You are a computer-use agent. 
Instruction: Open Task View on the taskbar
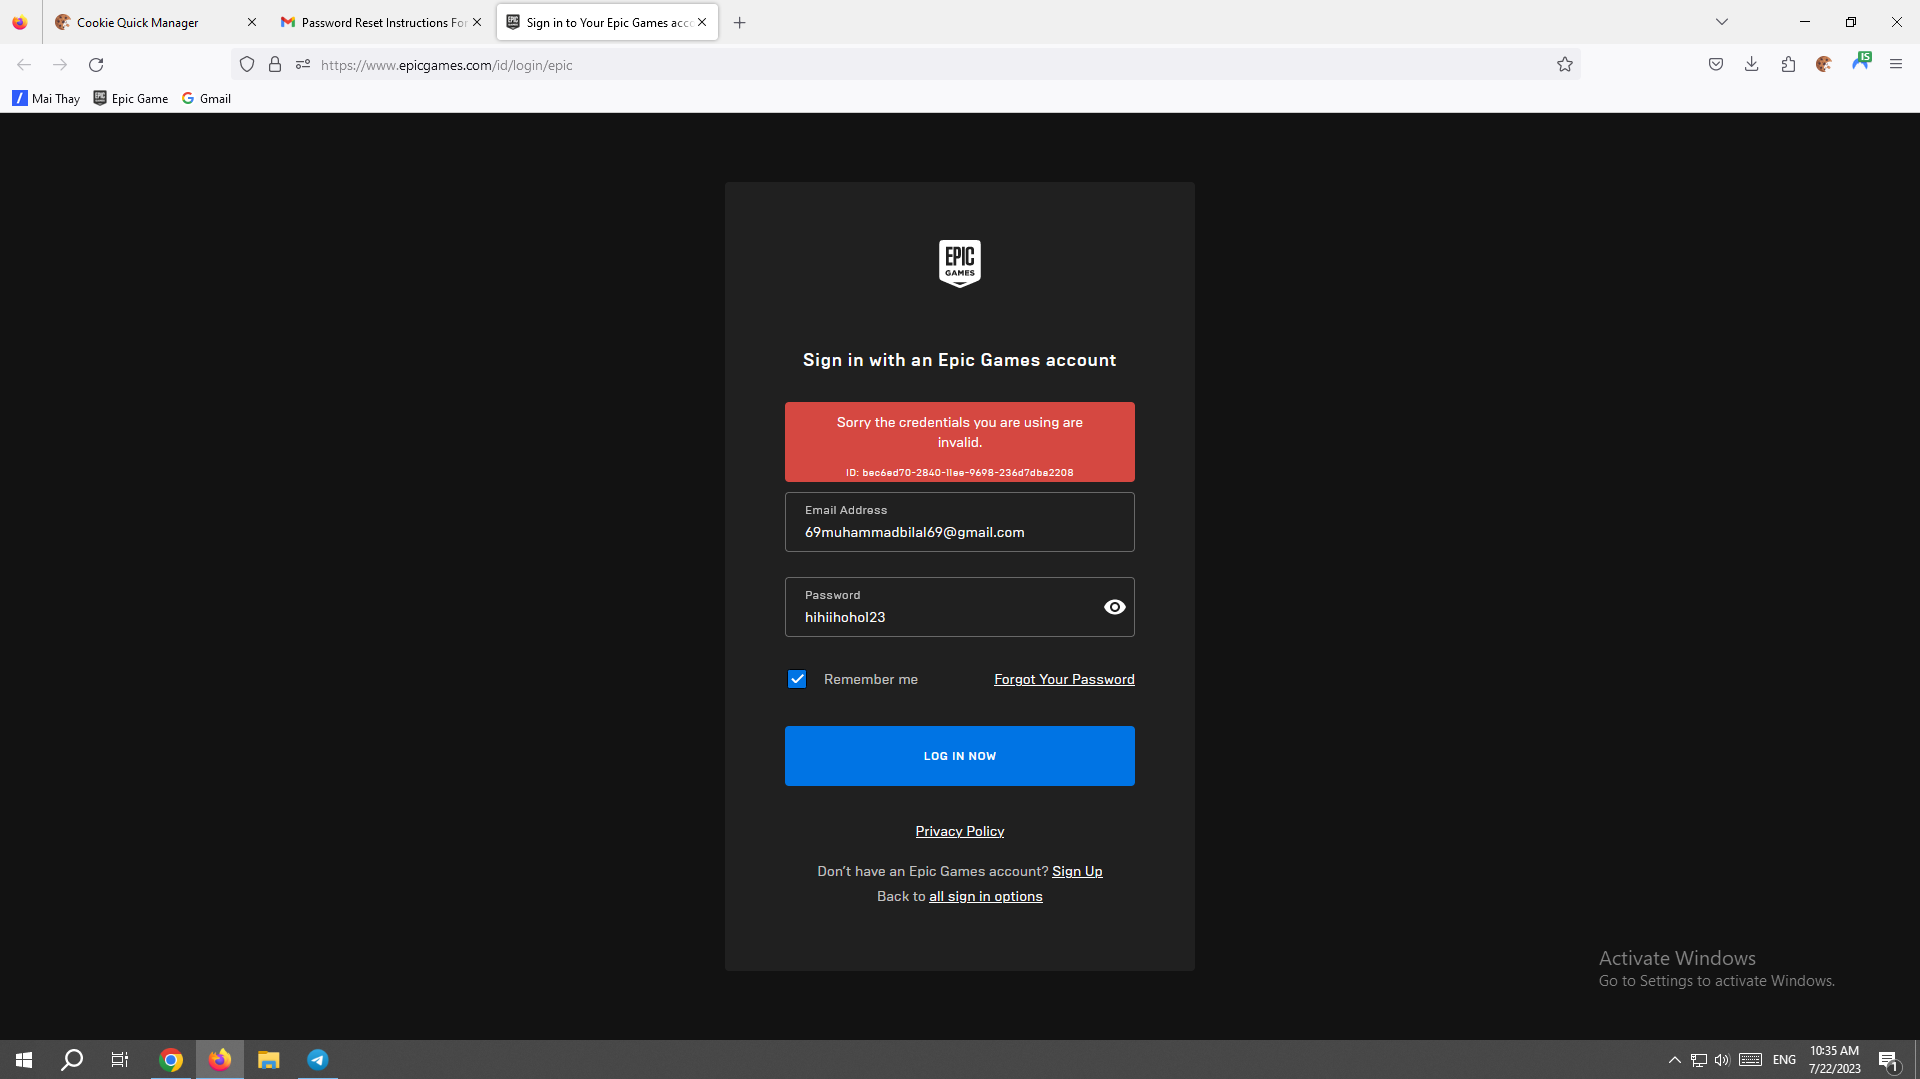coord(120,1060)
